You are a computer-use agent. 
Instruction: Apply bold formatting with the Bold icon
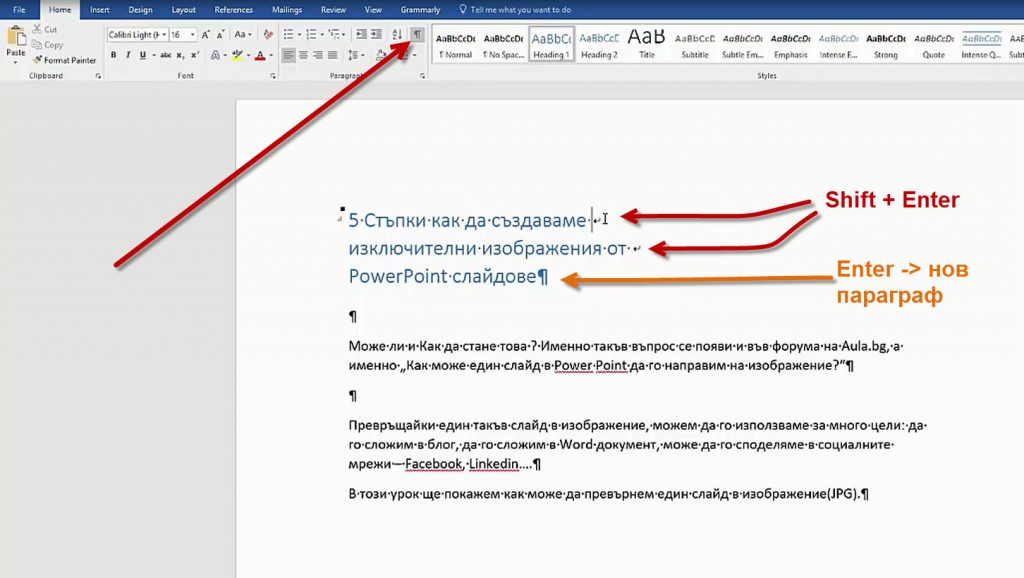[x=114, y=53]
